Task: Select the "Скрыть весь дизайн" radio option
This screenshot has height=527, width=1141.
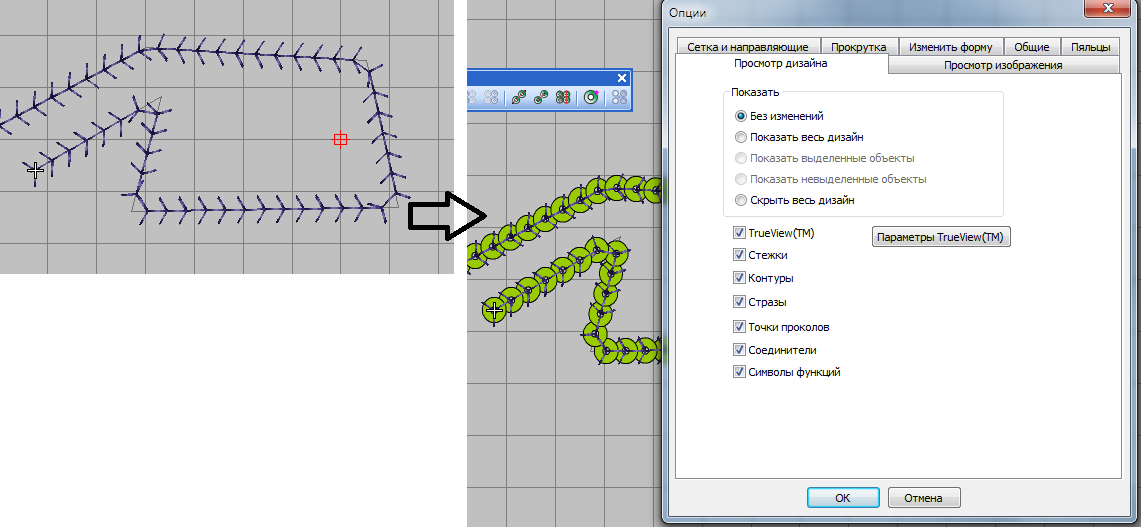Action: click(x=741, y=200)
